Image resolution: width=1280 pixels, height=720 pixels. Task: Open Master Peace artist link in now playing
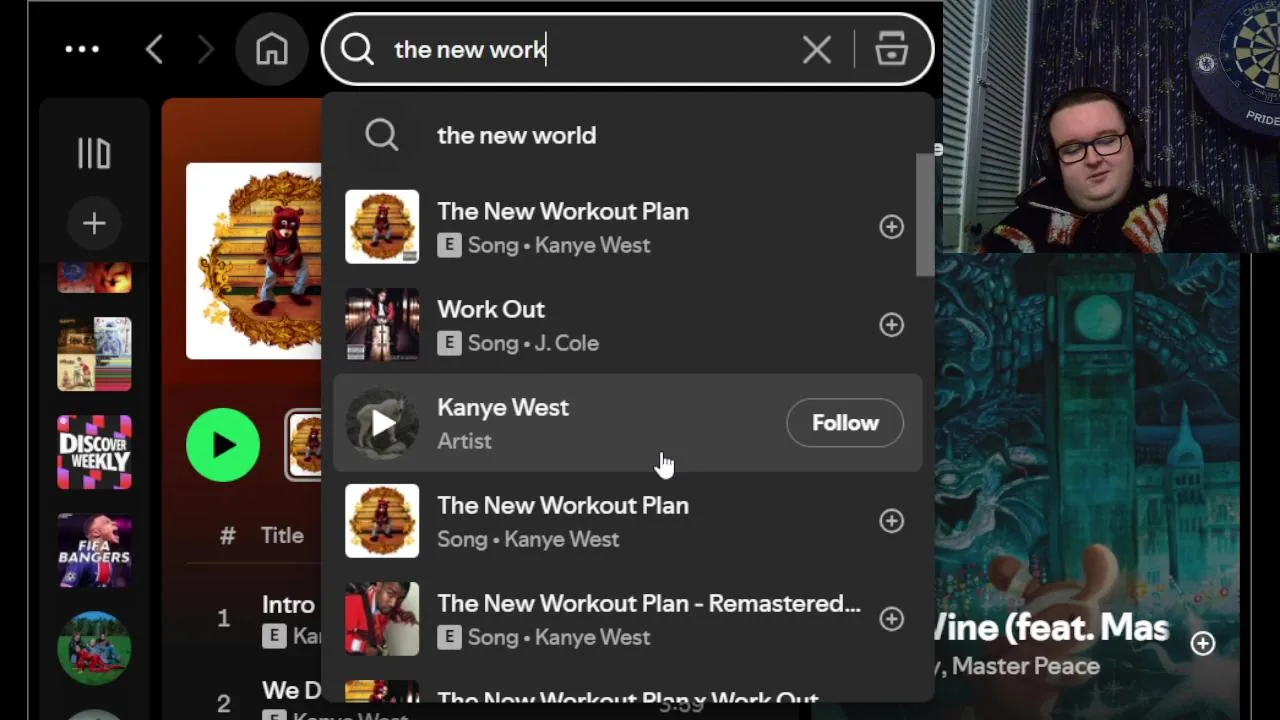[1025, 666]
